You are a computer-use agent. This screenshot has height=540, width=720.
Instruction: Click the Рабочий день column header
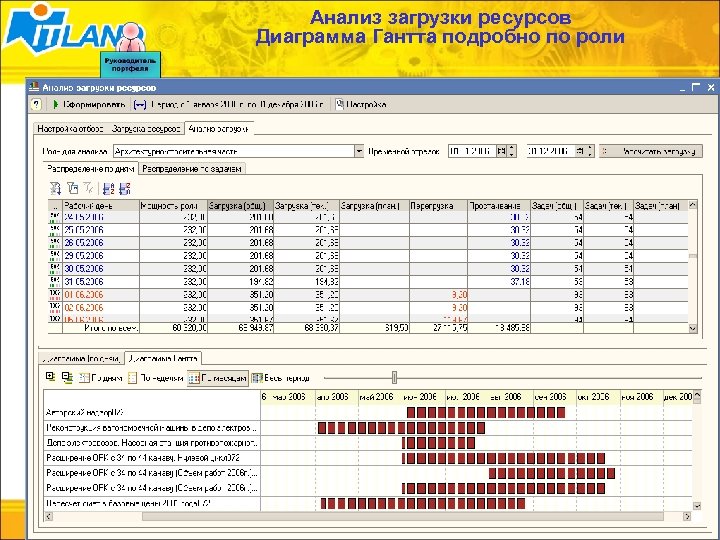pyautogui.click(x=101, y=206)
